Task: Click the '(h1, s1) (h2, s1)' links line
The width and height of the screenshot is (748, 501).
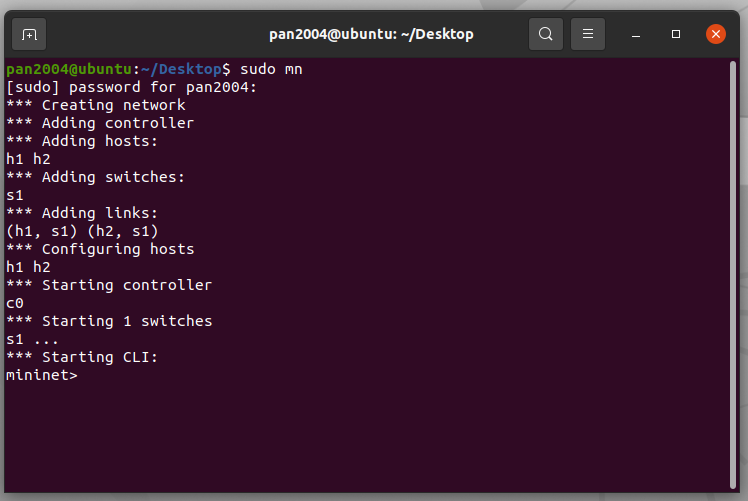Action: 82,231
